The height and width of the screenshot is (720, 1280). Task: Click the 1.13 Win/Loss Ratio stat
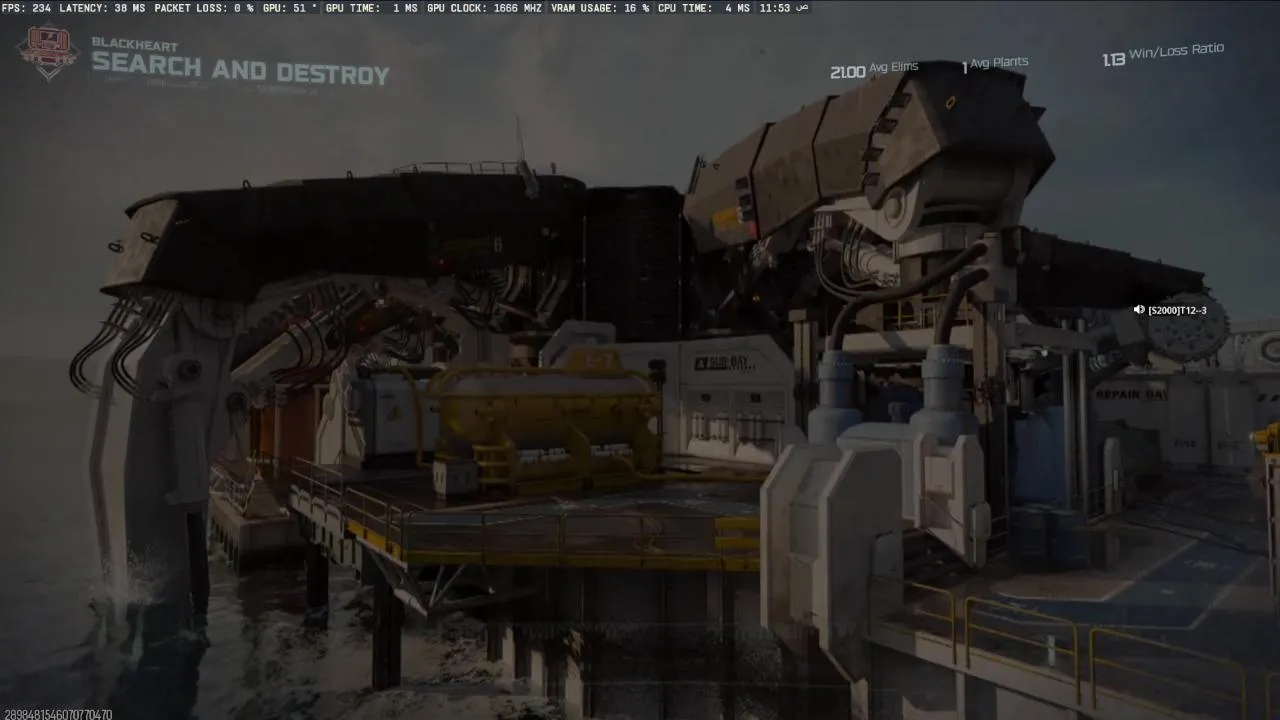[x=1163, y=54]
